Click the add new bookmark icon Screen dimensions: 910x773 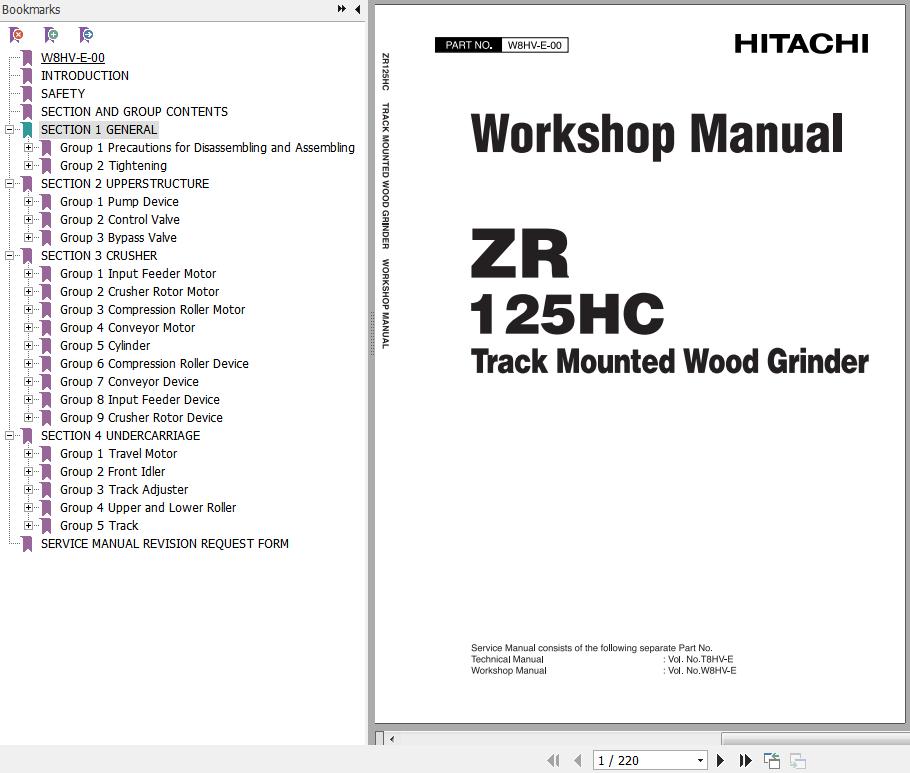pos(51,35)
